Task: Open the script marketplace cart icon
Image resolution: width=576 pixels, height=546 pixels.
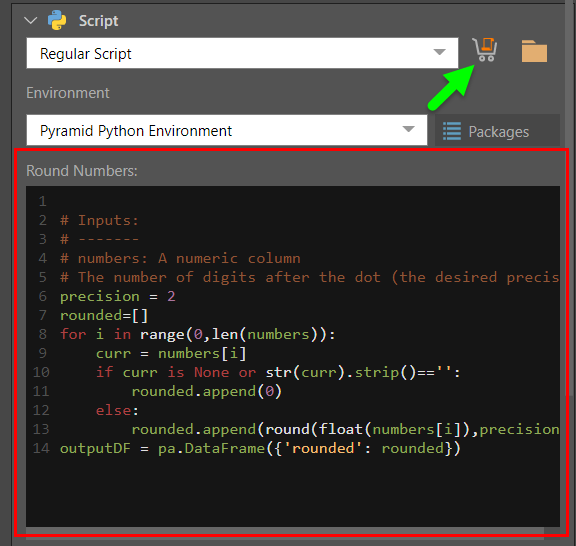Action: point(485,50)
